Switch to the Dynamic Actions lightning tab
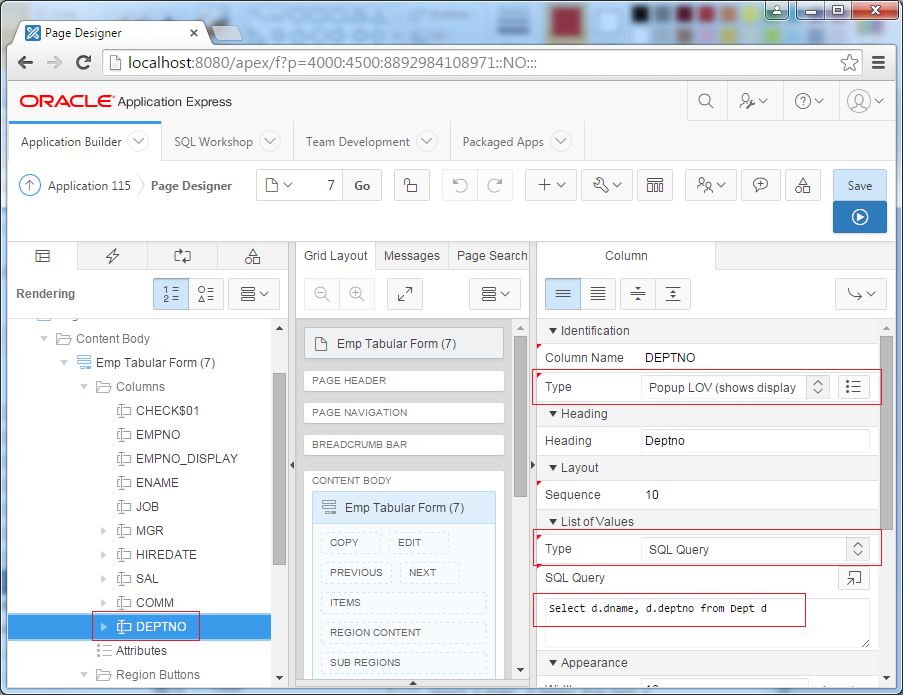Screen dimensions: 903x695 [x=112, y=256]
